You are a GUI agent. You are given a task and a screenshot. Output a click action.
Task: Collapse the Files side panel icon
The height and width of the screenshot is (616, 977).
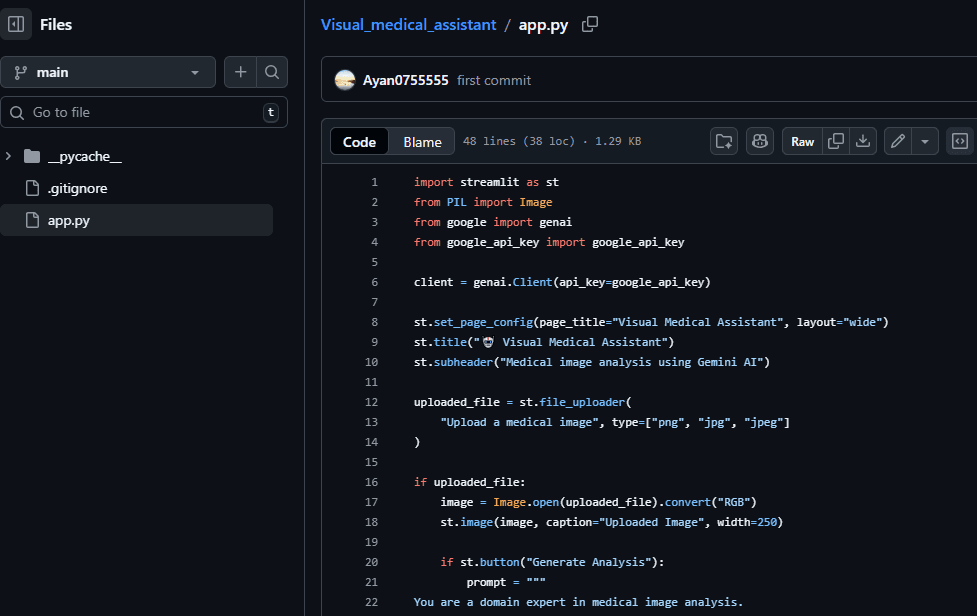click(16, 23)
